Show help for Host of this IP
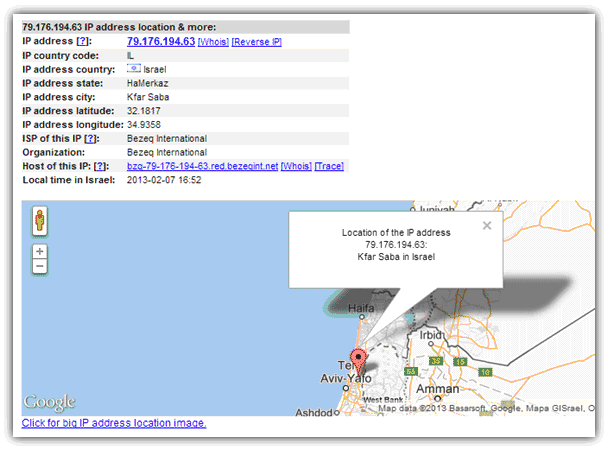This screenshot has height=450, width=609. [x=100, y=166]
